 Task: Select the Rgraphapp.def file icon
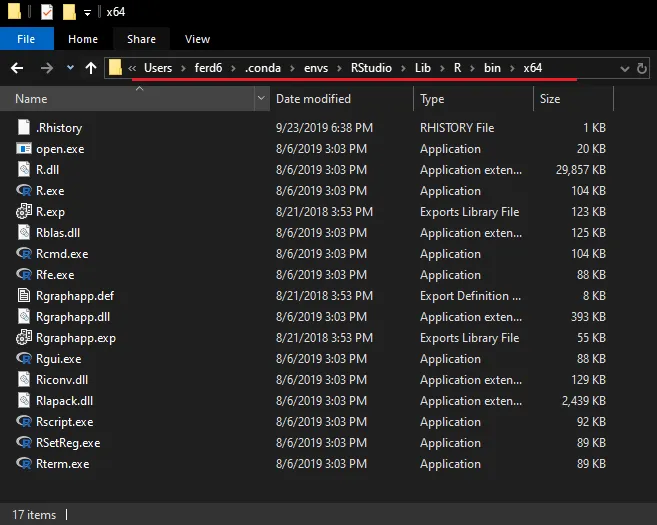(x=25, y=296)
